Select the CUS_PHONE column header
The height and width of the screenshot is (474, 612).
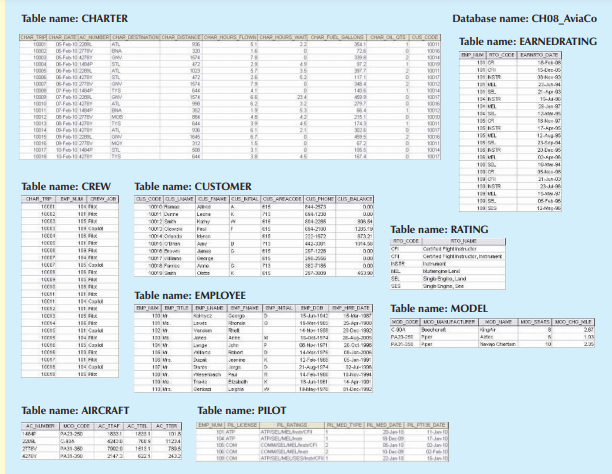pyautogui.click(x=319, y=199)
